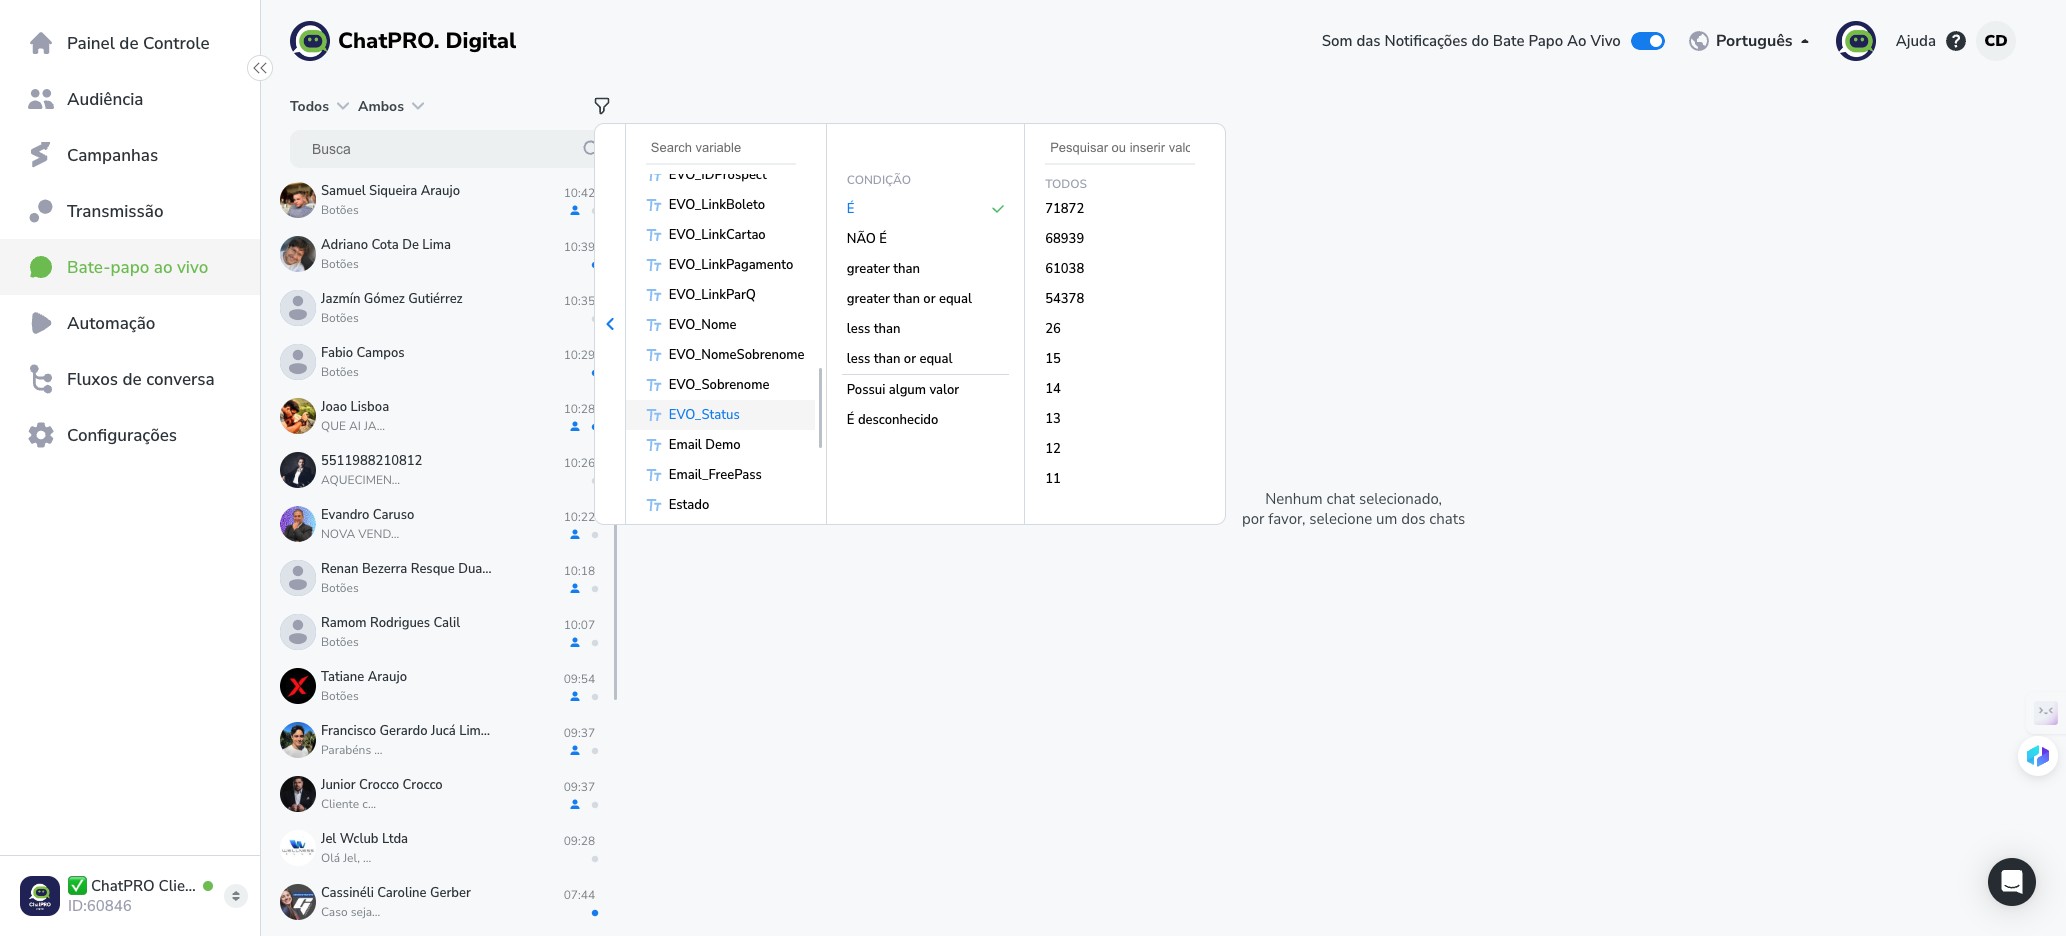Image resolution: width=2066 pixels, height=936 pixels.
Task: Click the chat list scrollbar
Action: tap(616, 612)
